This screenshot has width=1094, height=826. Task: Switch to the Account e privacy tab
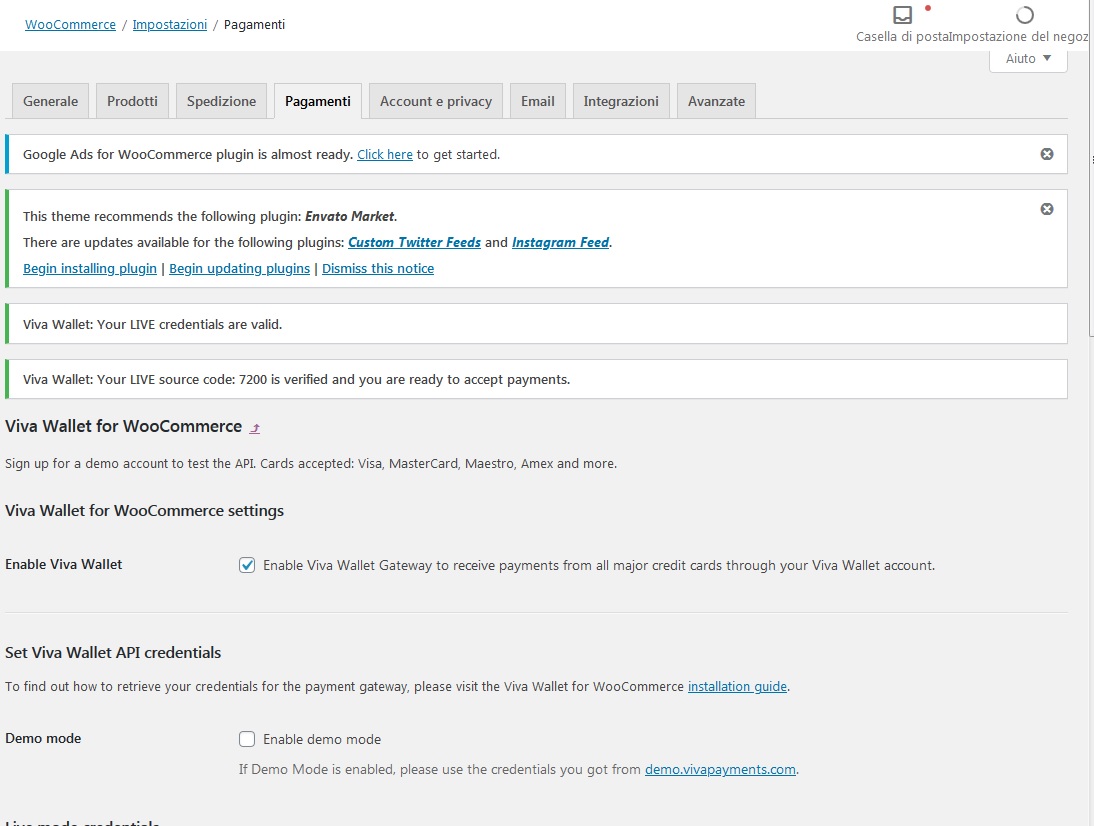[435, 100]
